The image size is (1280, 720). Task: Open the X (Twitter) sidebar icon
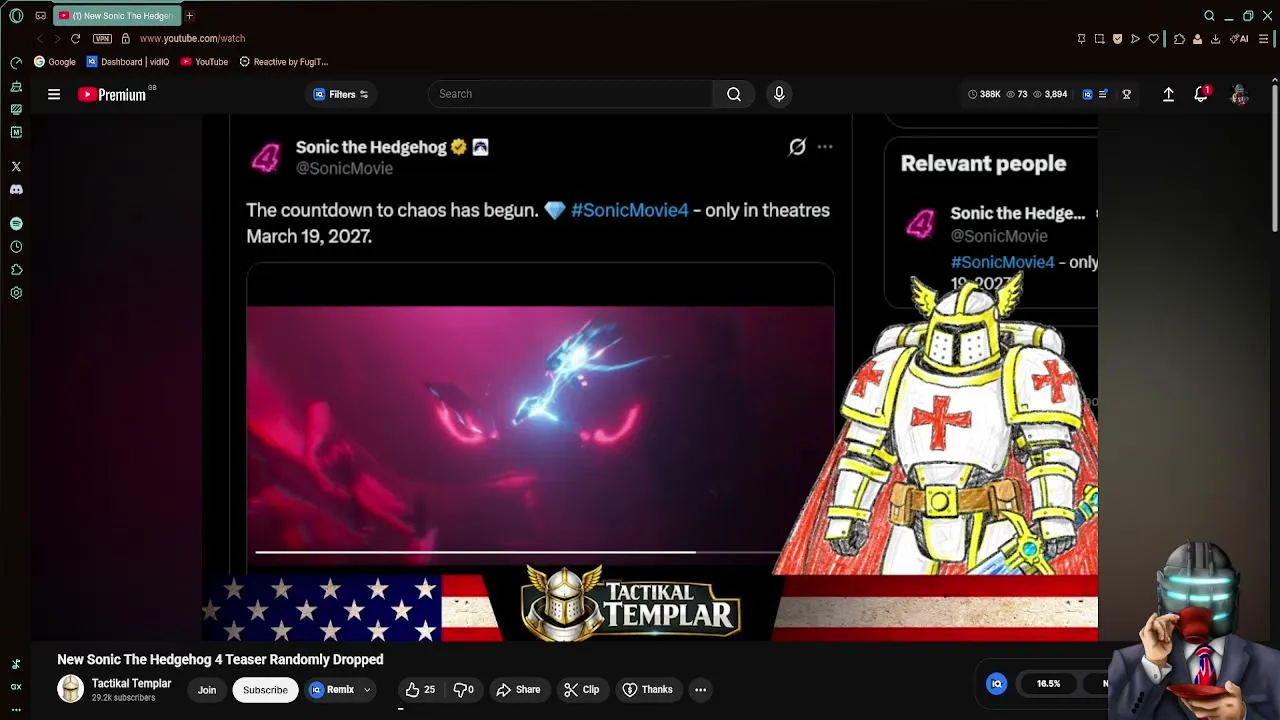pyautogui.click(x=16, y=166)
